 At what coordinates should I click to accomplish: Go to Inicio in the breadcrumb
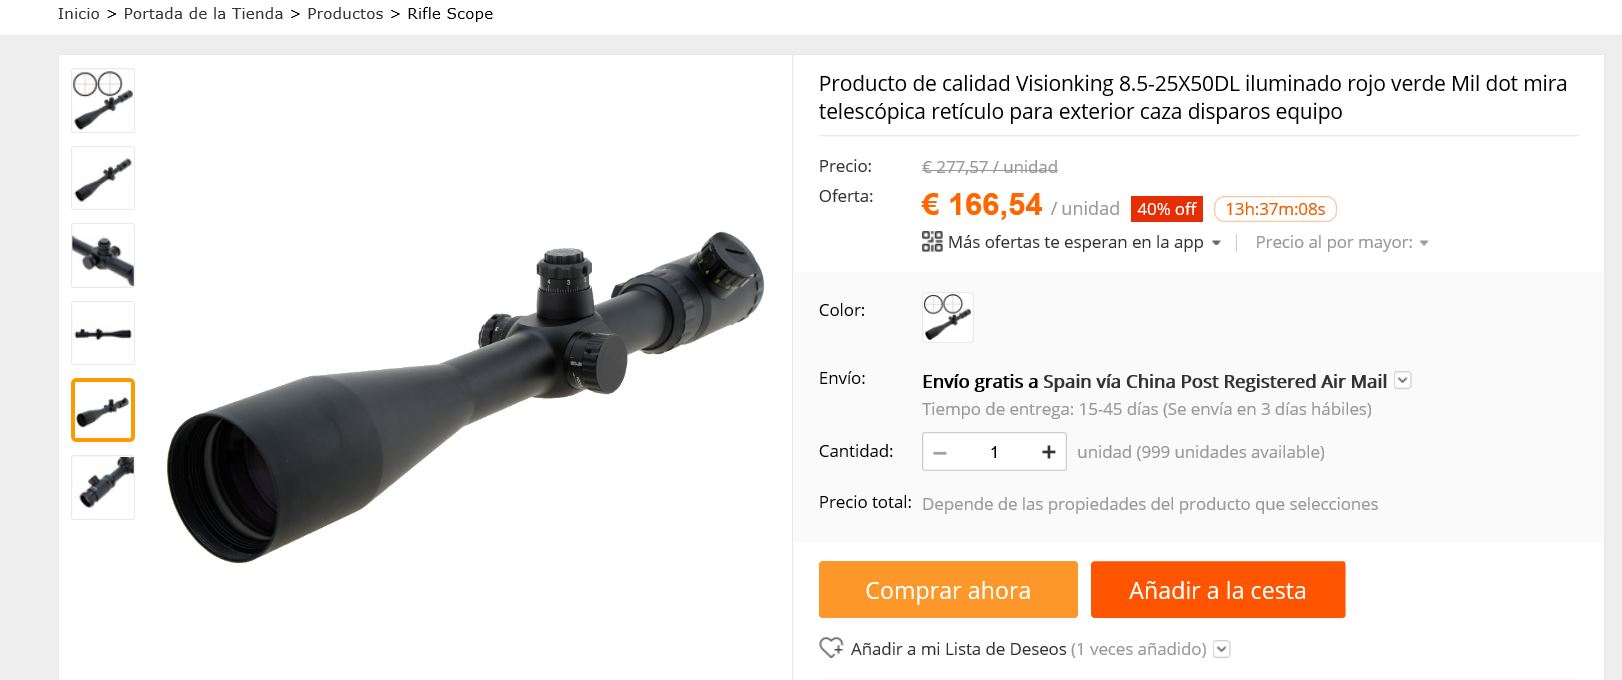tap(79, 14)
